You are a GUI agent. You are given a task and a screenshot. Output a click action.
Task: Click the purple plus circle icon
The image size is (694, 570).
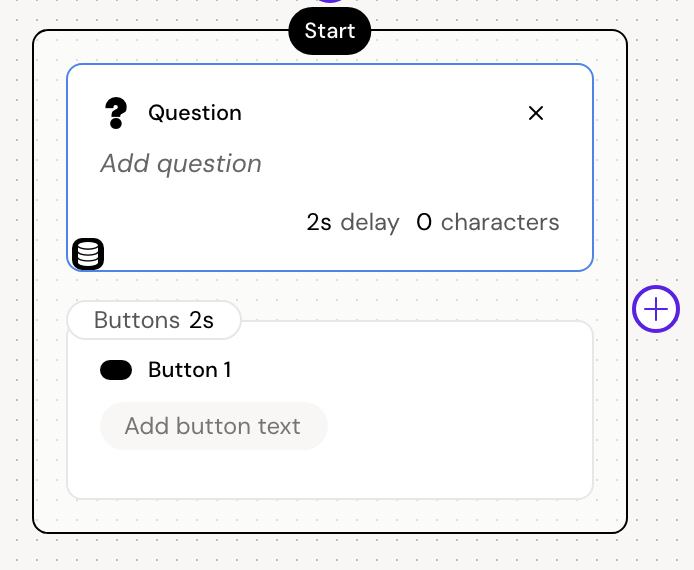(x=656, y=309)
